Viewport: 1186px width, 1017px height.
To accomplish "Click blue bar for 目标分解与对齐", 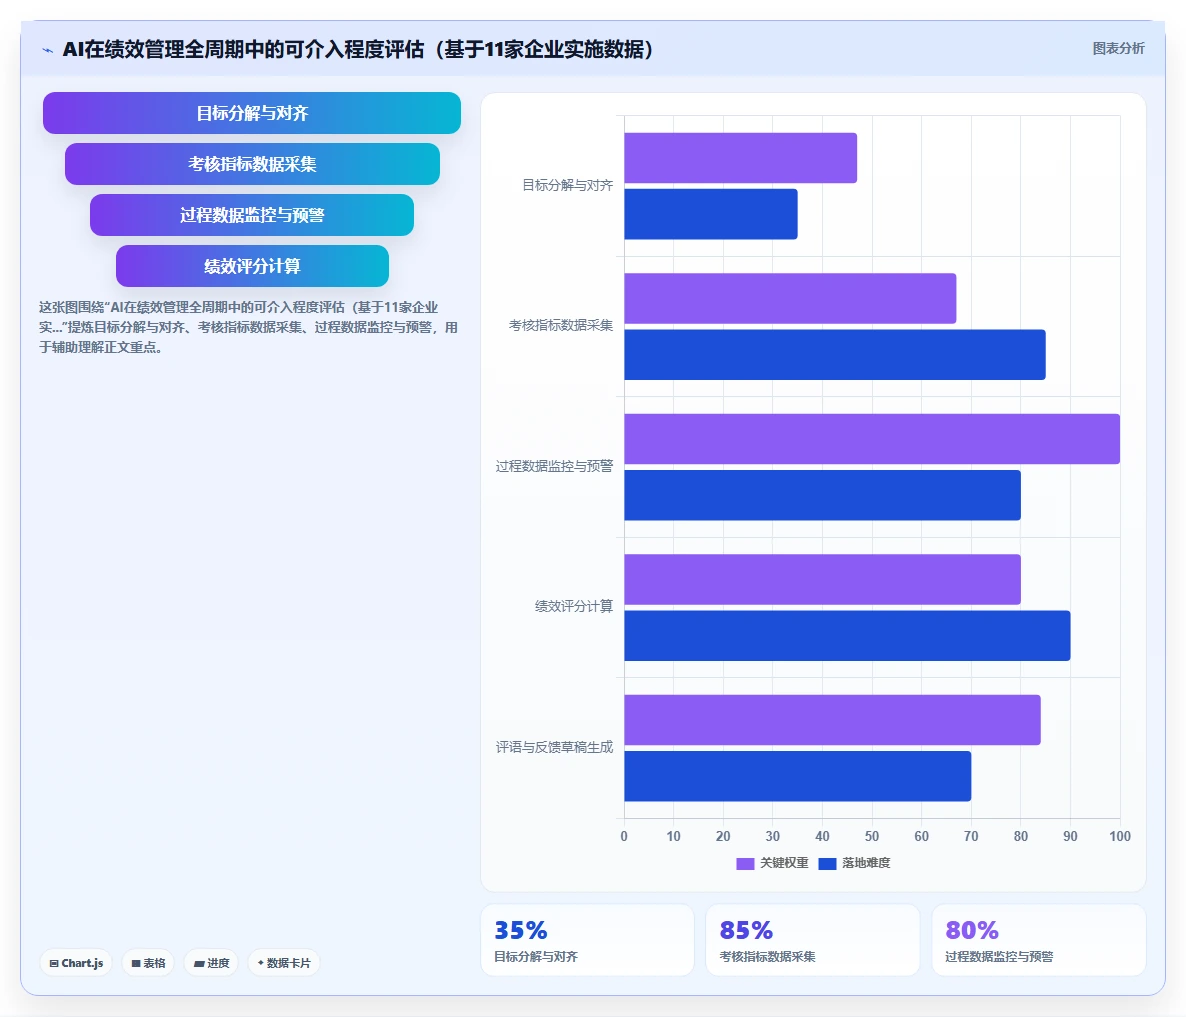I will point(711,214).
